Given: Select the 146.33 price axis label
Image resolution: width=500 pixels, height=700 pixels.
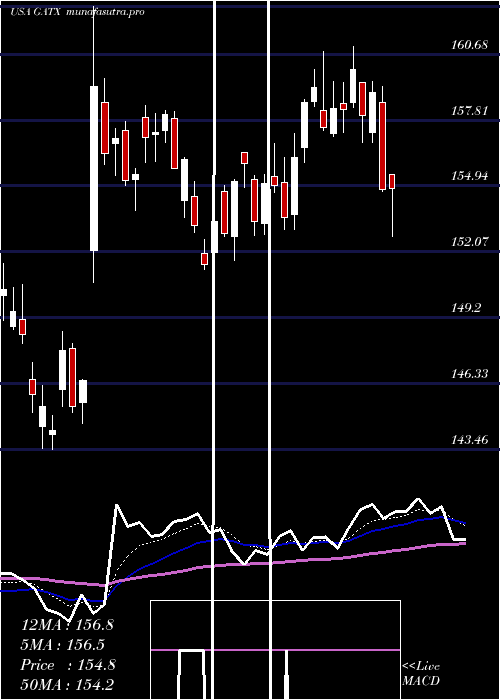Looking at the screenshot, I should 470,373.
